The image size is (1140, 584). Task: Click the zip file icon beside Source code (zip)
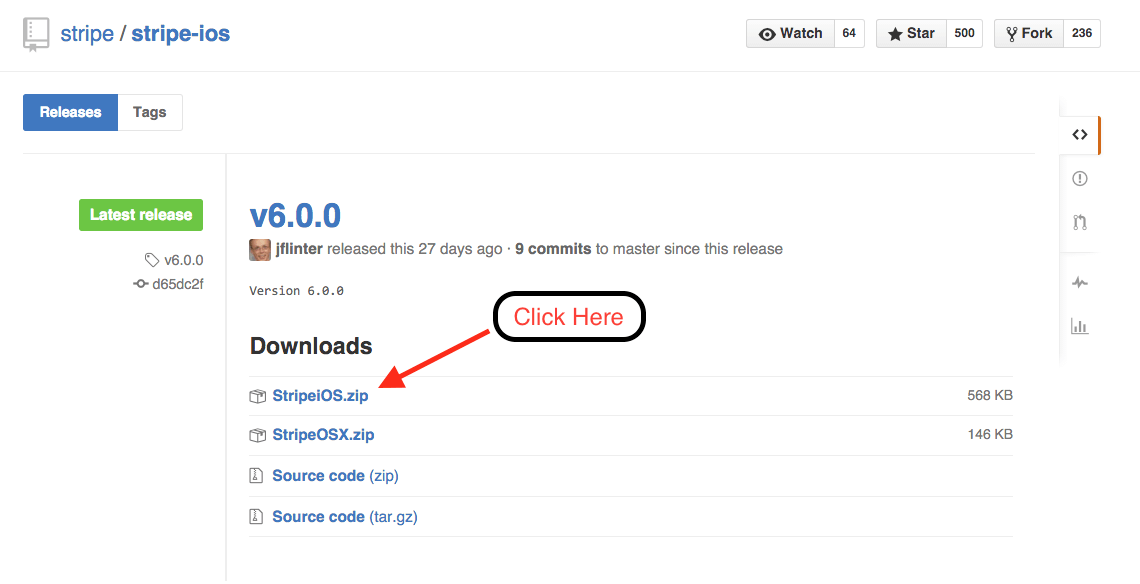point(256,476)
